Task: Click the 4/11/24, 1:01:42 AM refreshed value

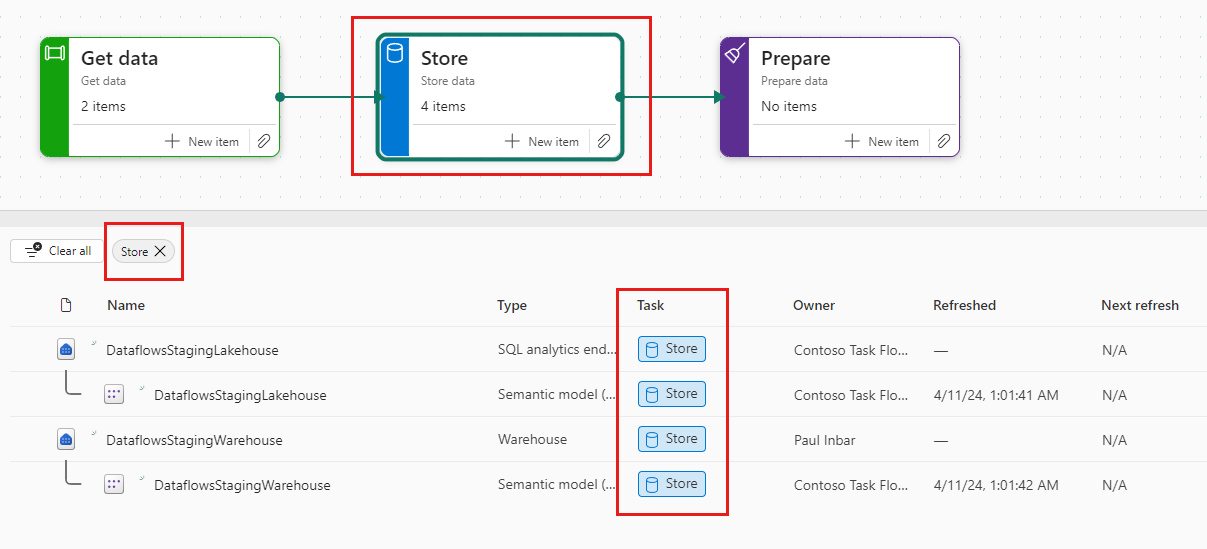Action: coord(996,485)
